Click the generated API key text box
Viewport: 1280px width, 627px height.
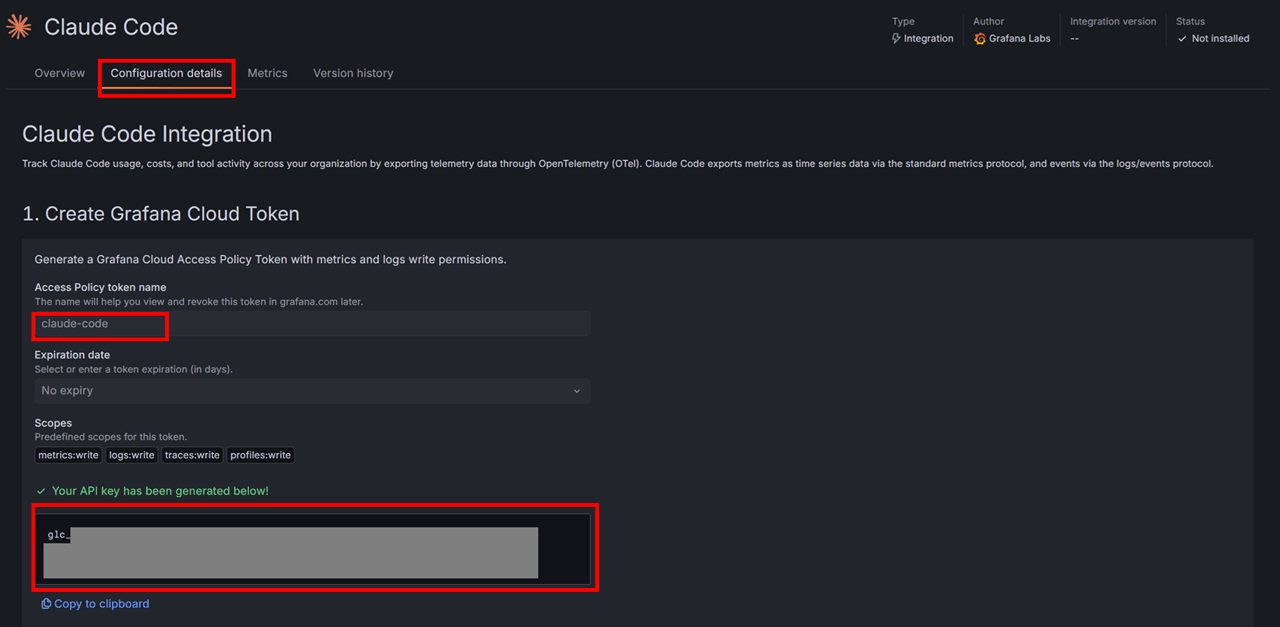pos(313,549)
